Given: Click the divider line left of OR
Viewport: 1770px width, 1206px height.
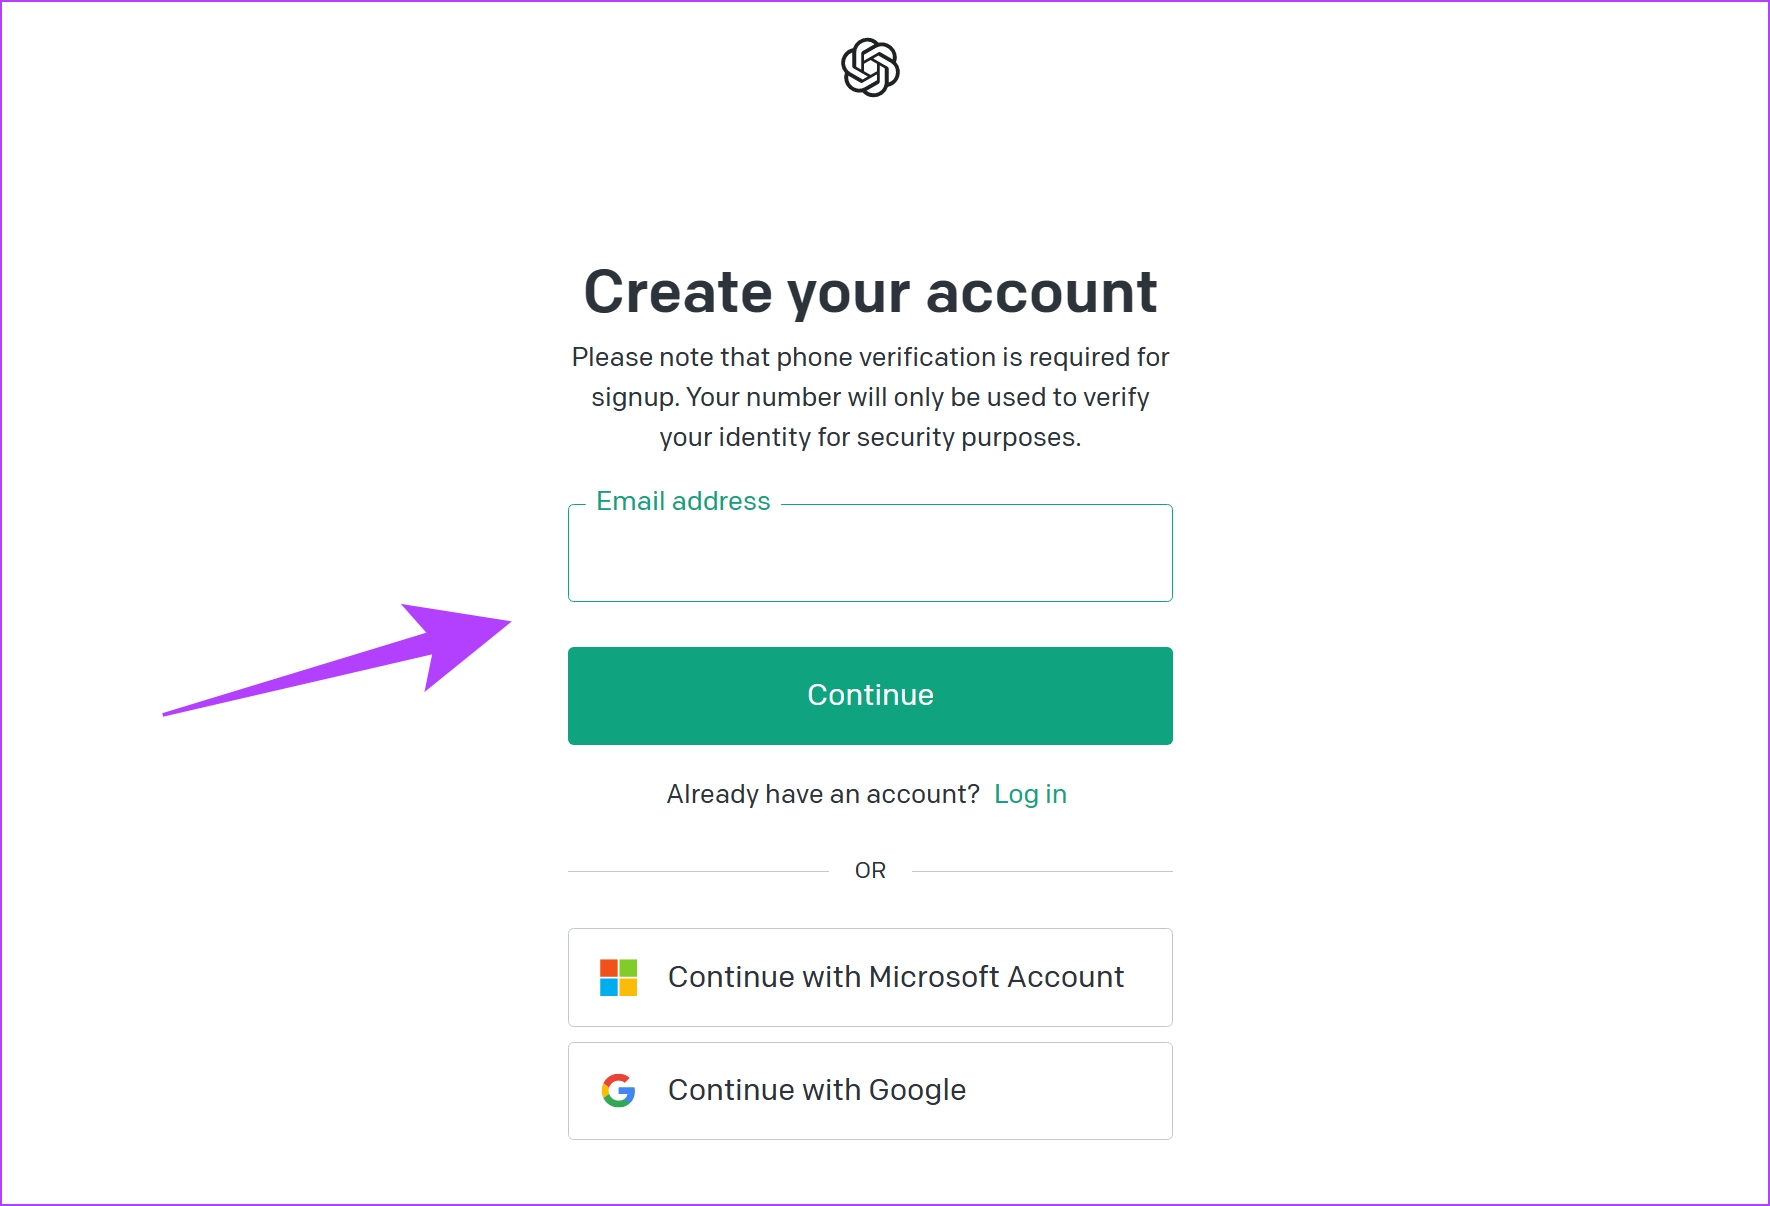Looking at the screenshot, I should pyautogui.click(x=698, y=871).
